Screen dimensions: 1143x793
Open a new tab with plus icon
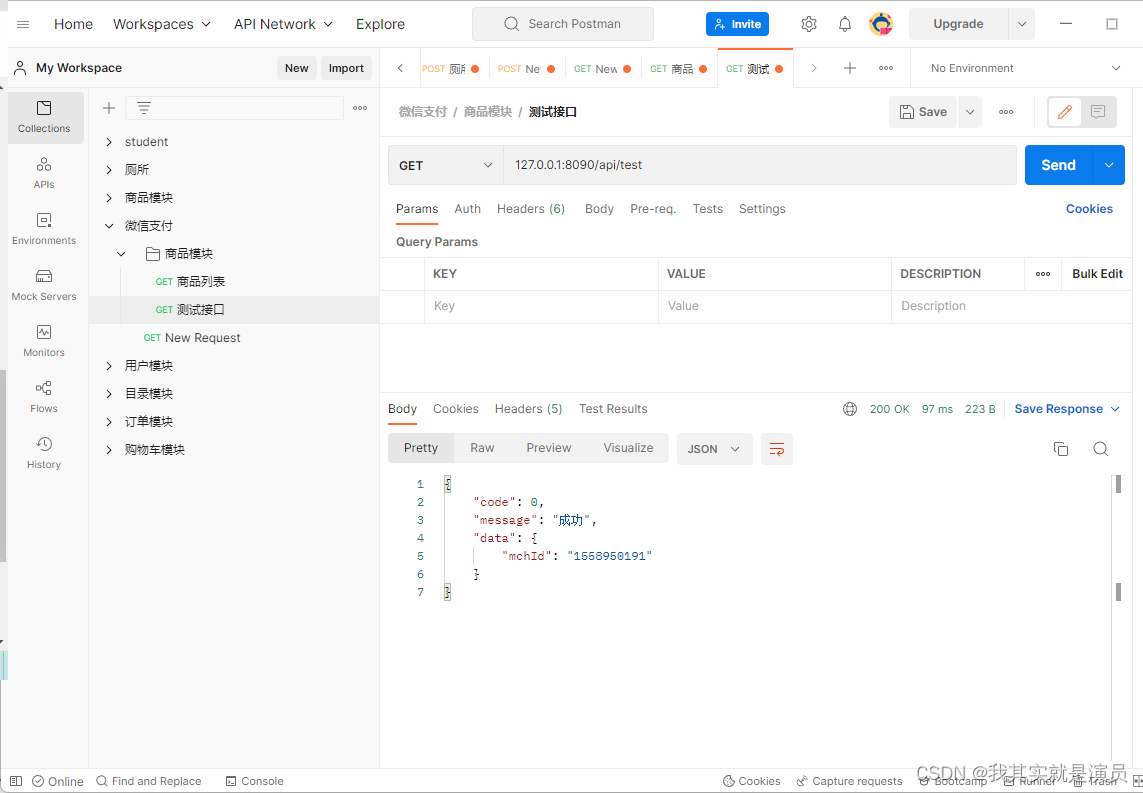(x=849, y=68)
